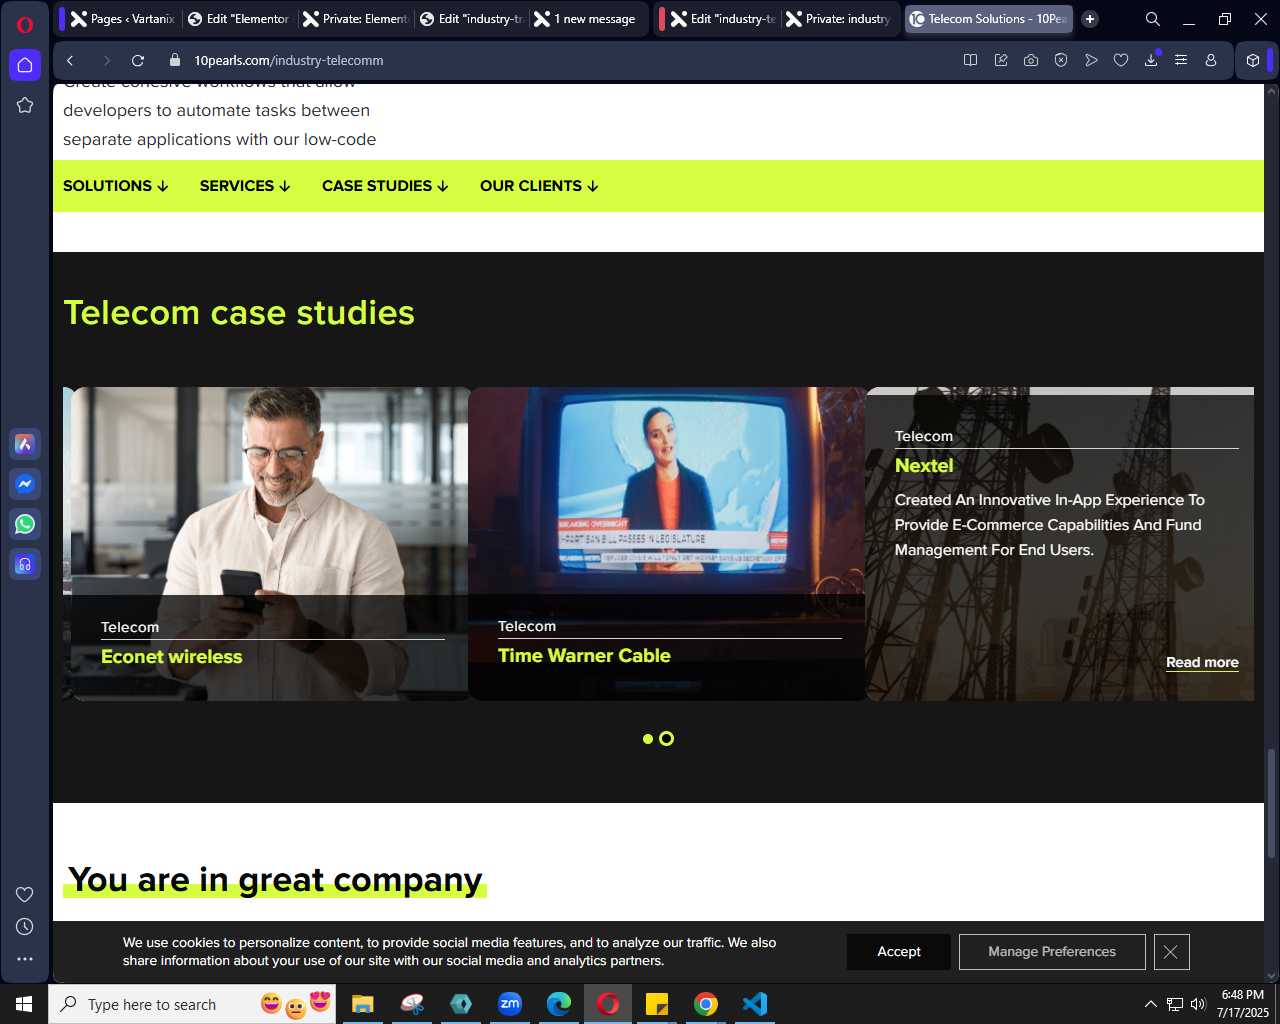The image size is (1280, 1024).
Task: Open downloads icon in toolbar
Action: coord(1151,60)
